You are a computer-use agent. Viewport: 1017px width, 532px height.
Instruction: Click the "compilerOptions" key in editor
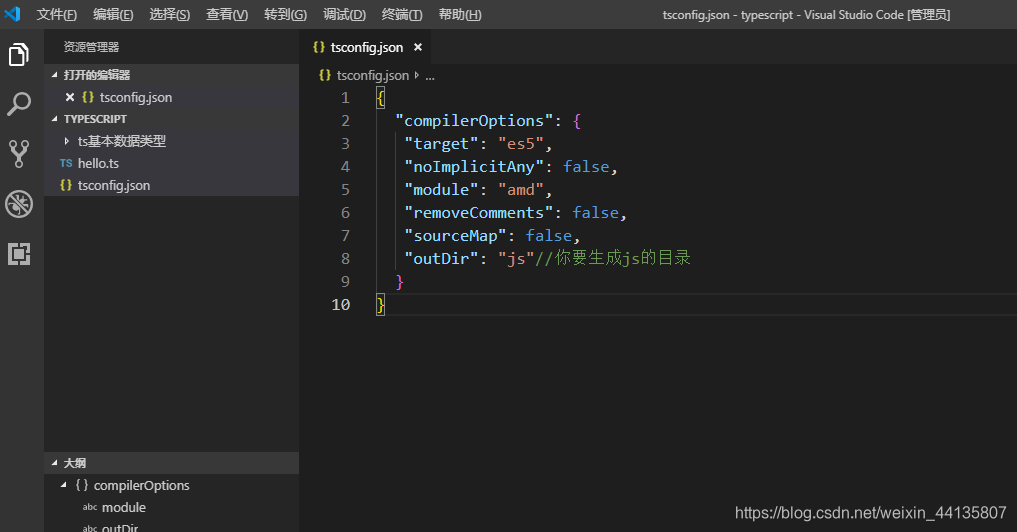tap(473, 121)
